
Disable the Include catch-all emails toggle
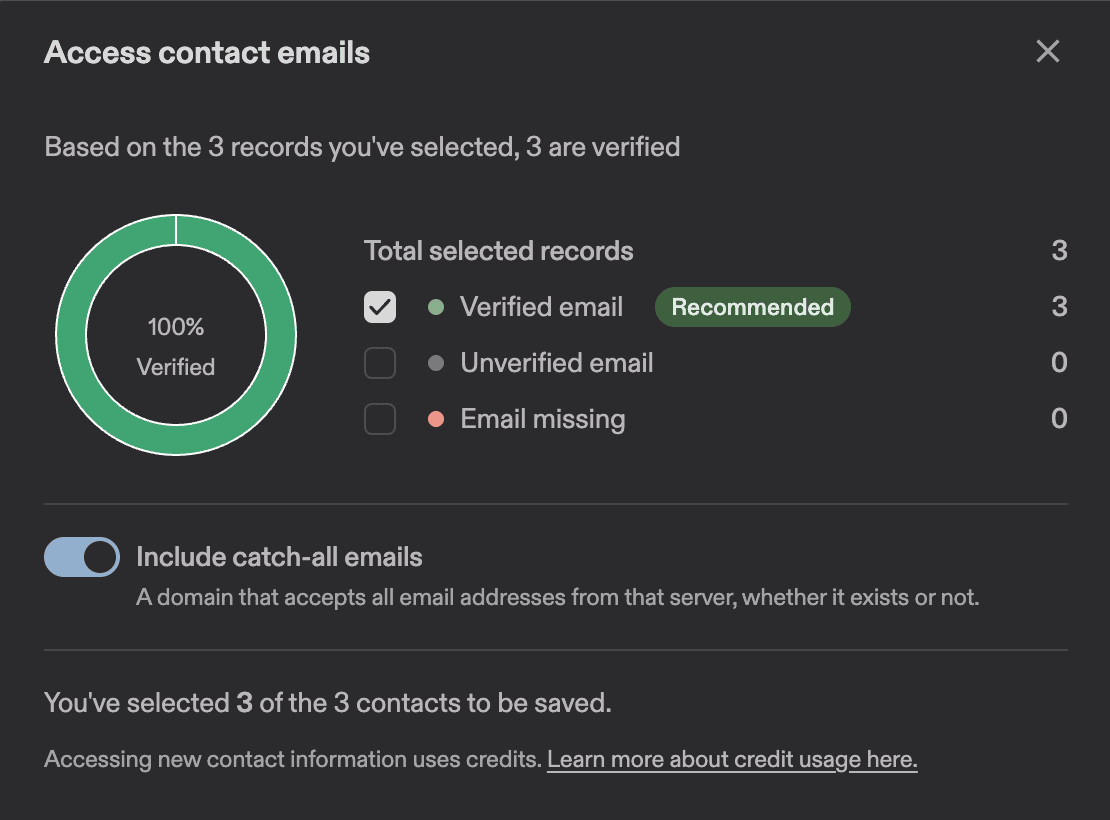point(81,556)
